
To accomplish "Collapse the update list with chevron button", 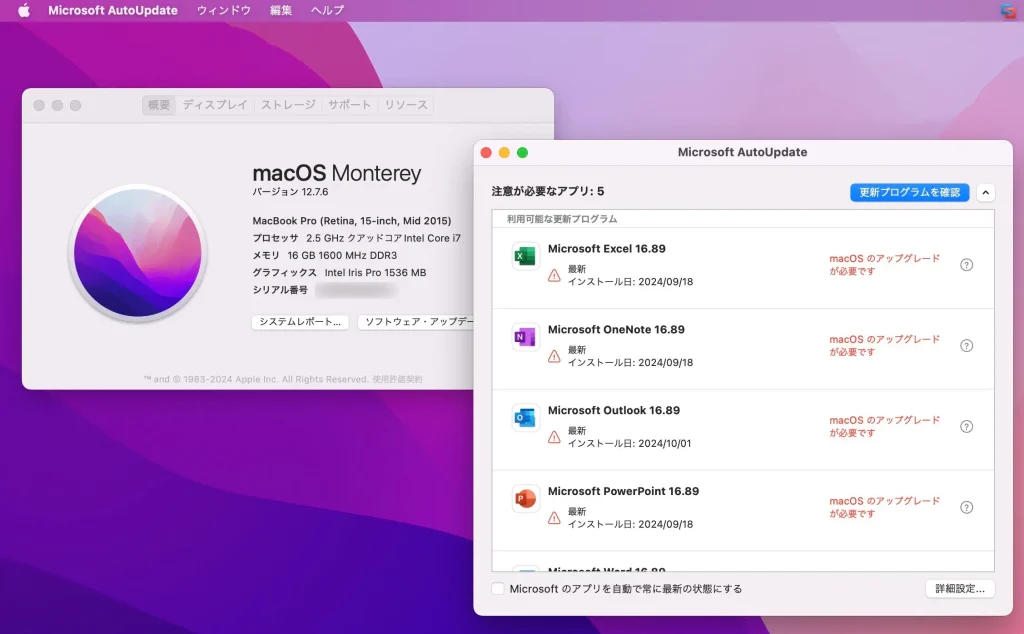I will pyautogui.click(x=985, y=193).
